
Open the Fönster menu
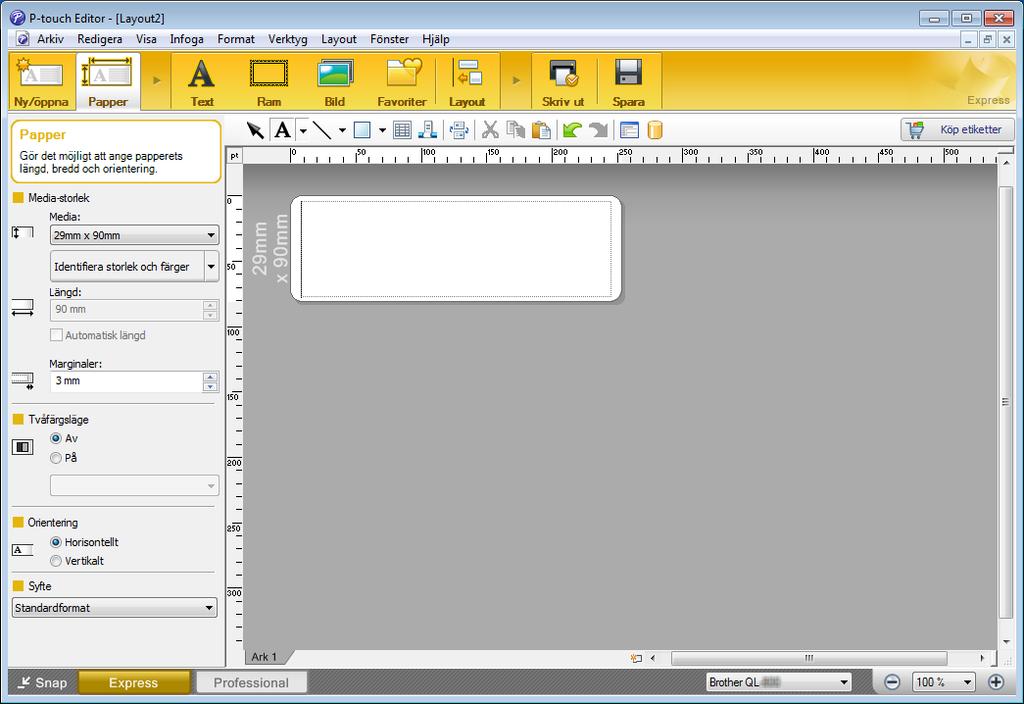click(389, 39)
